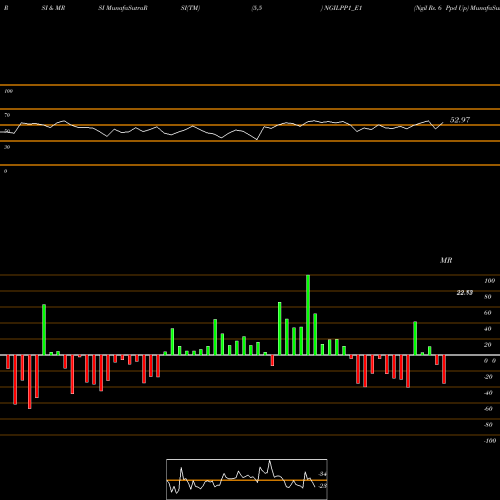The width and height of the screenshot is (500, 500).
Task: Click the MRSI value 22.53
Action: (x=465, y=293)
